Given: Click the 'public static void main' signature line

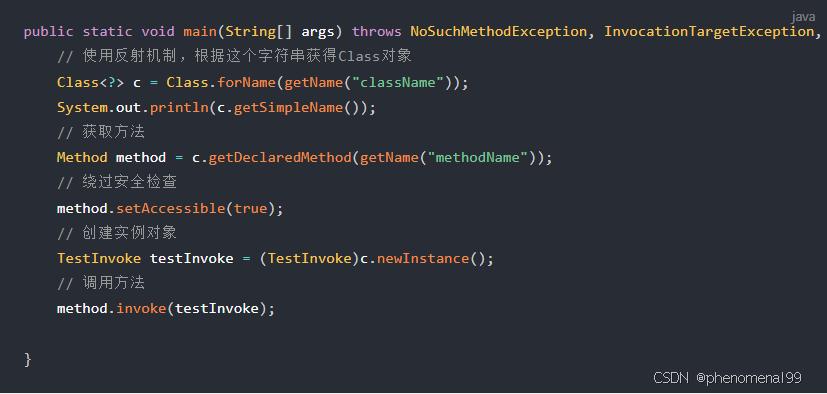Looking at the screenshot, I should click(422, 32).
